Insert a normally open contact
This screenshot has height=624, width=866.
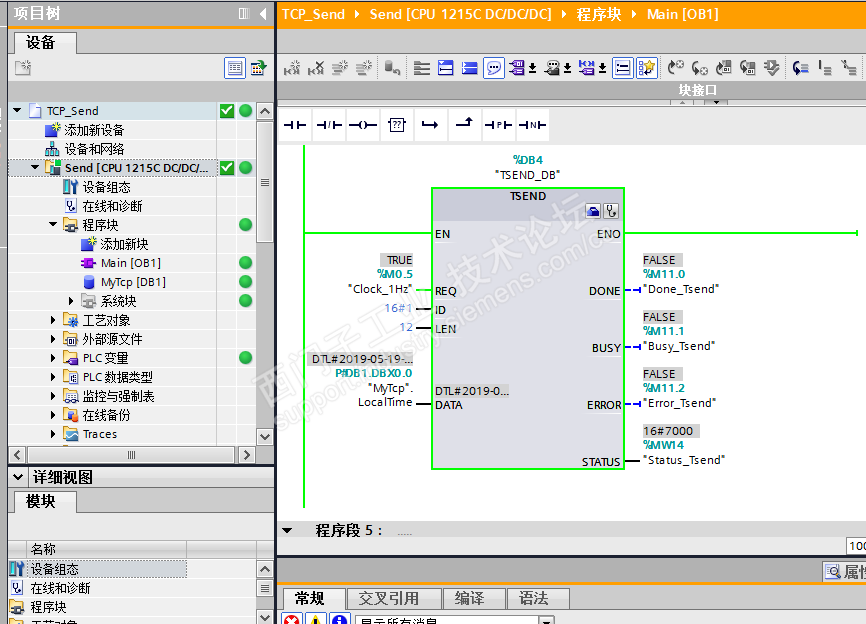294,125
